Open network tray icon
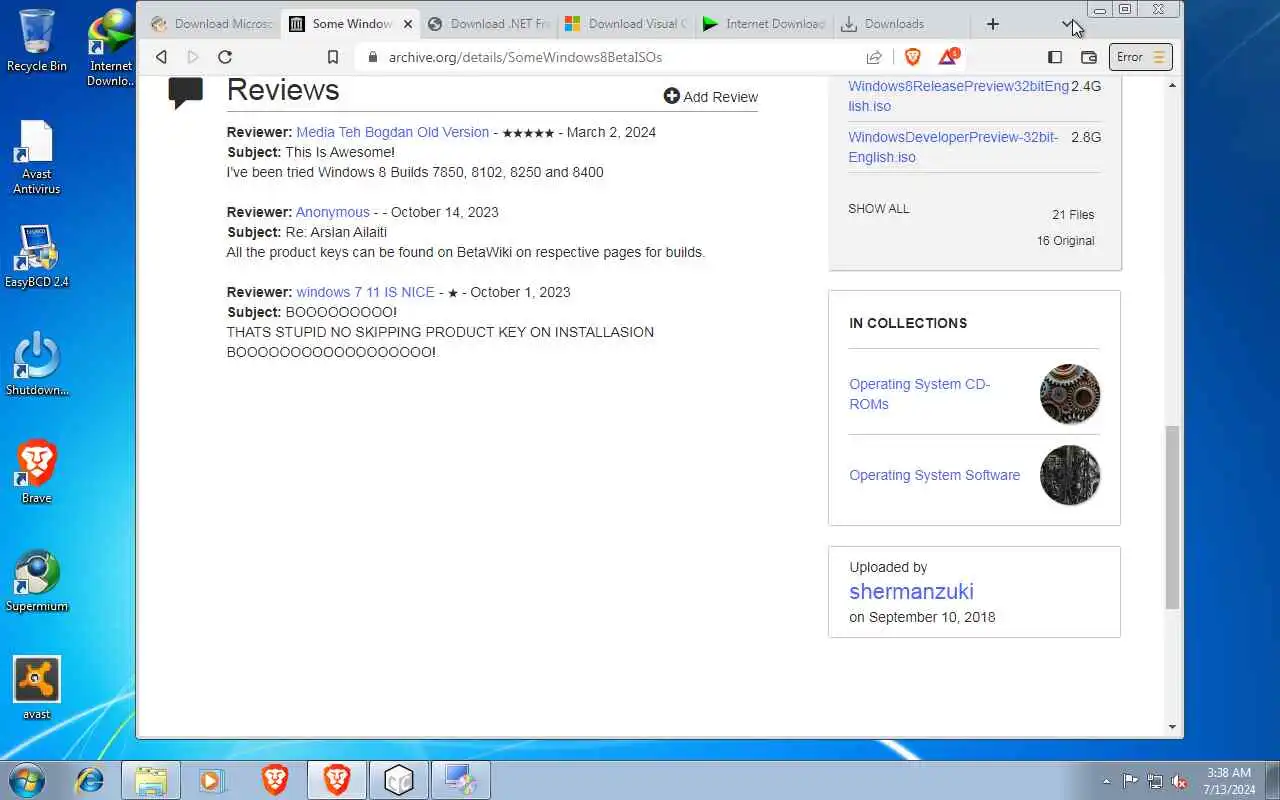This screenshot has width=1280, height=800. [1155, 781]
